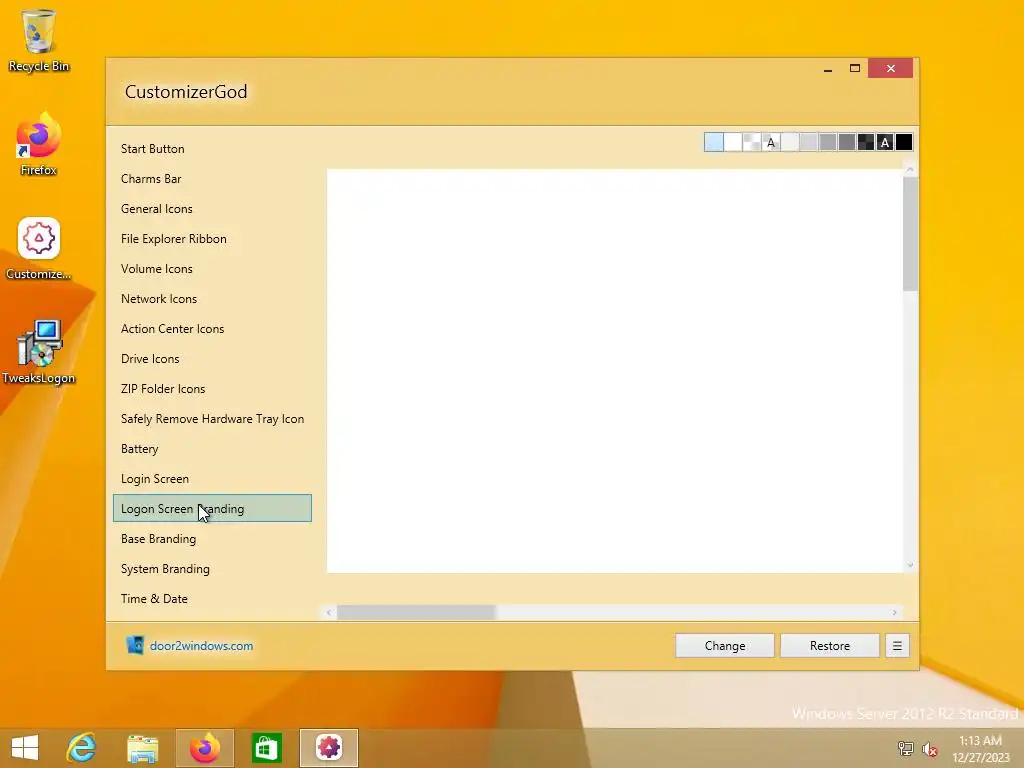Choose the solid black preview background swatch
Viewport: 1024px width, 768px height.
904,142
